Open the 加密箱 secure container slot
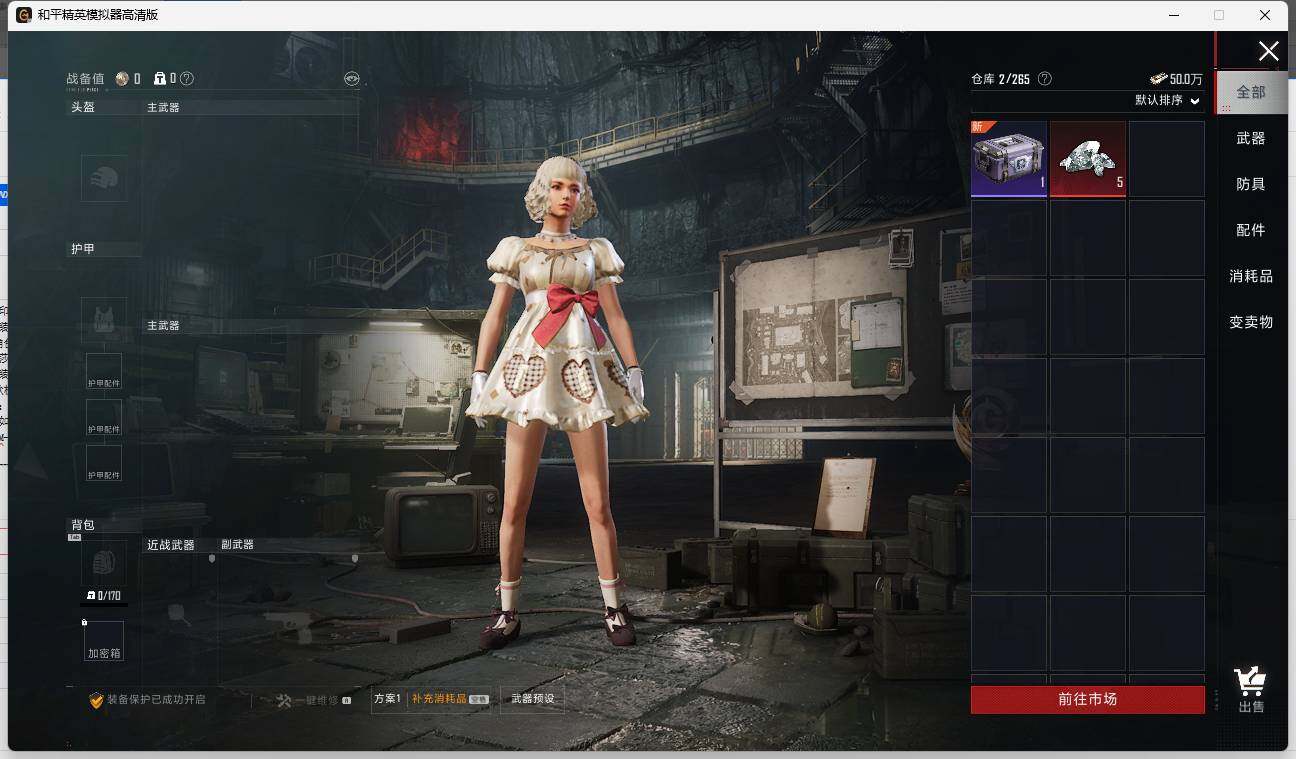 click(x=104, y=641)
